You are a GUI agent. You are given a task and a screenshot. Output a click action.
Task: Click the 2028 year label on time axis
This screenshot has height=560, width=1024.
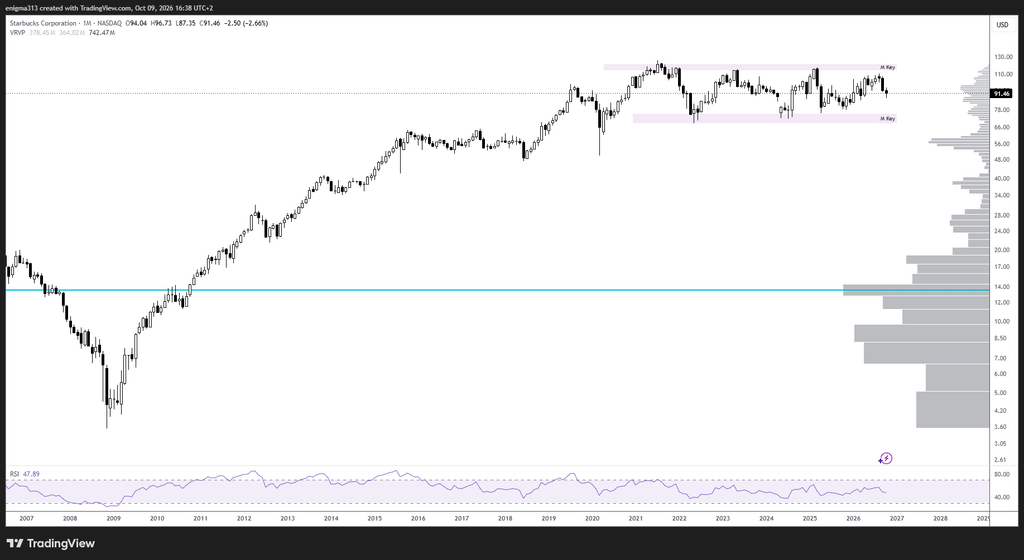940,519
